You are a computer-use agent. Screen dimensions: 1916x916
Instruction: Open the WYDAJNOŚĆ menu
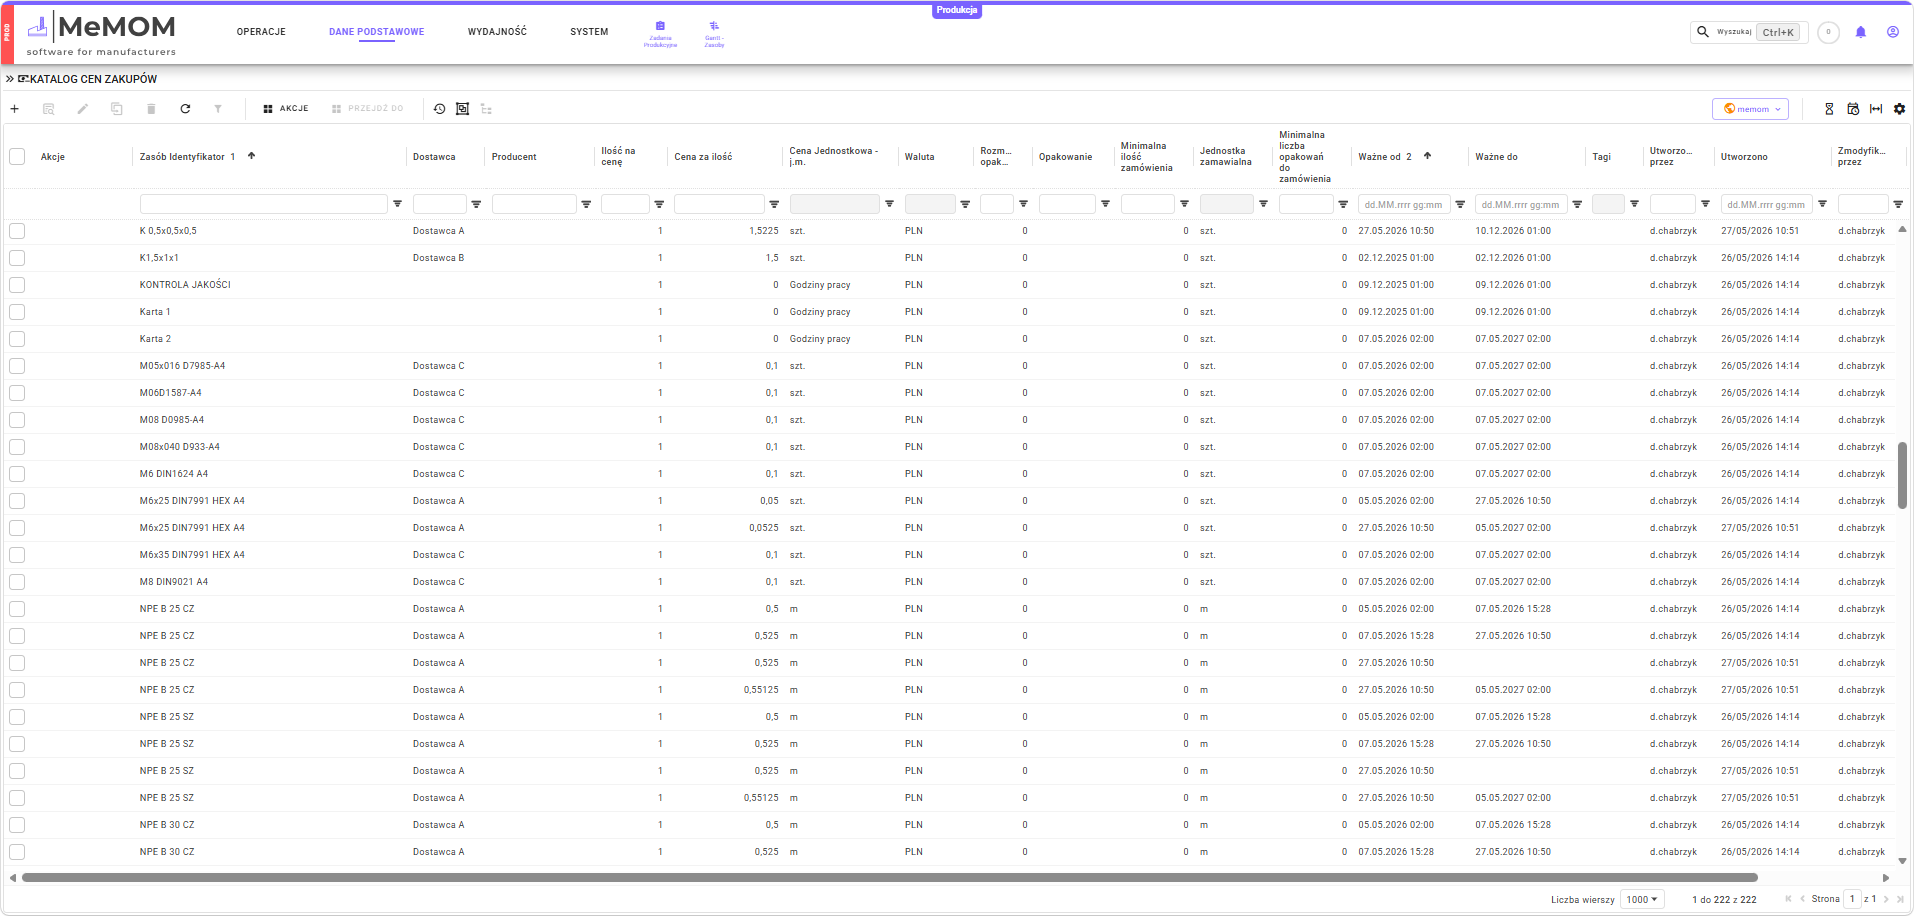point(497,32)
